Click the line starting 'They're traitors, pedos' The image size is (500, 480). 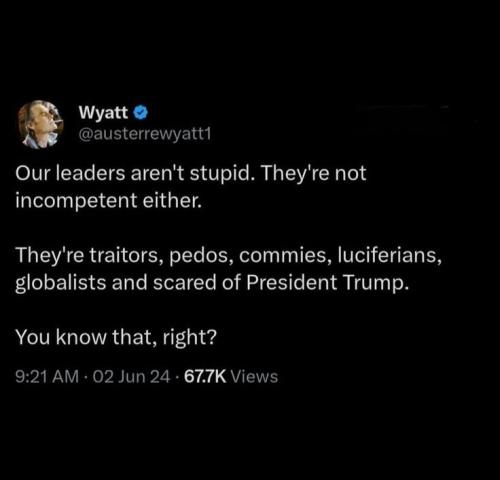pos(229,256)
